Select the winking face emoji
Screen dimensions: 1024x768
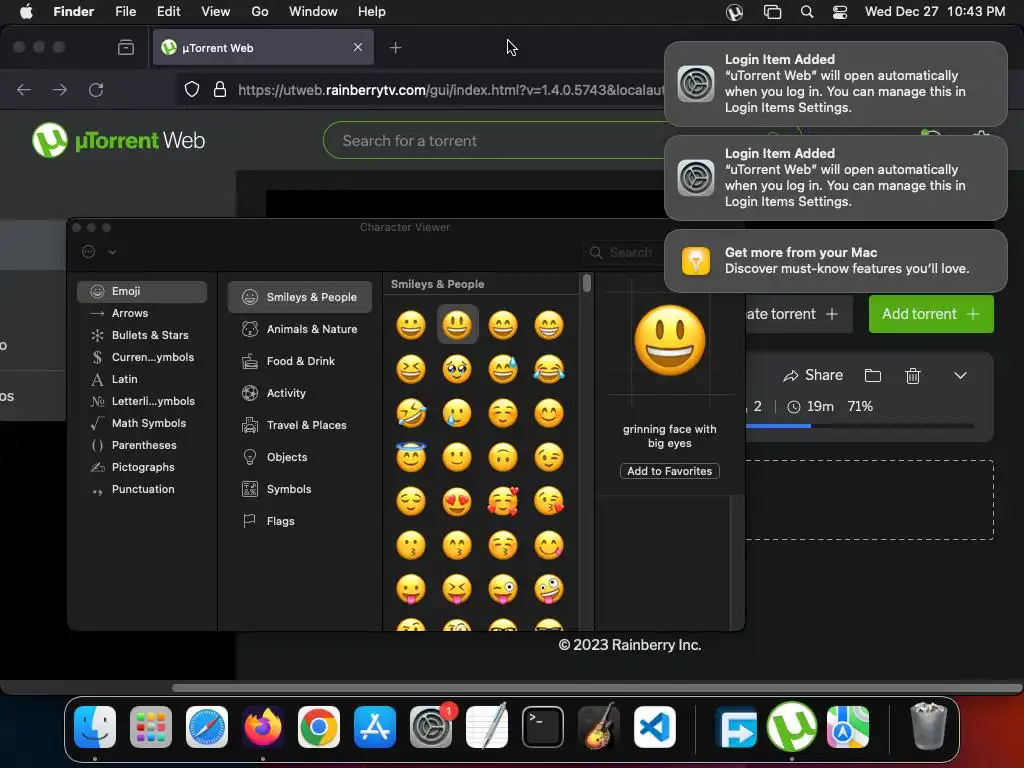[x=549, y=457]
